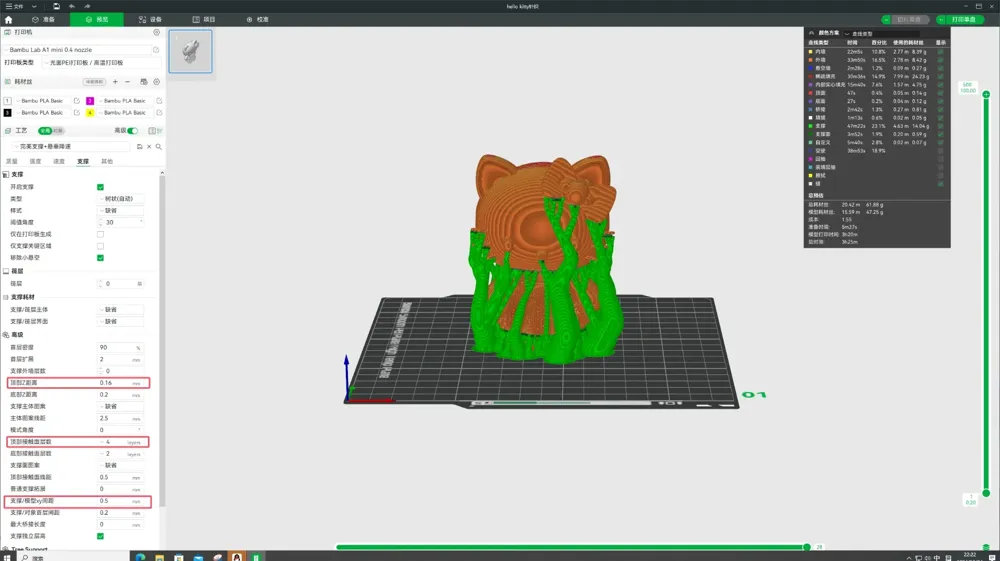Screen dimensions: 1000x561
Task: Edit filament 3 Bambu PLA Basic preset
Action: (x=77, y=112)
